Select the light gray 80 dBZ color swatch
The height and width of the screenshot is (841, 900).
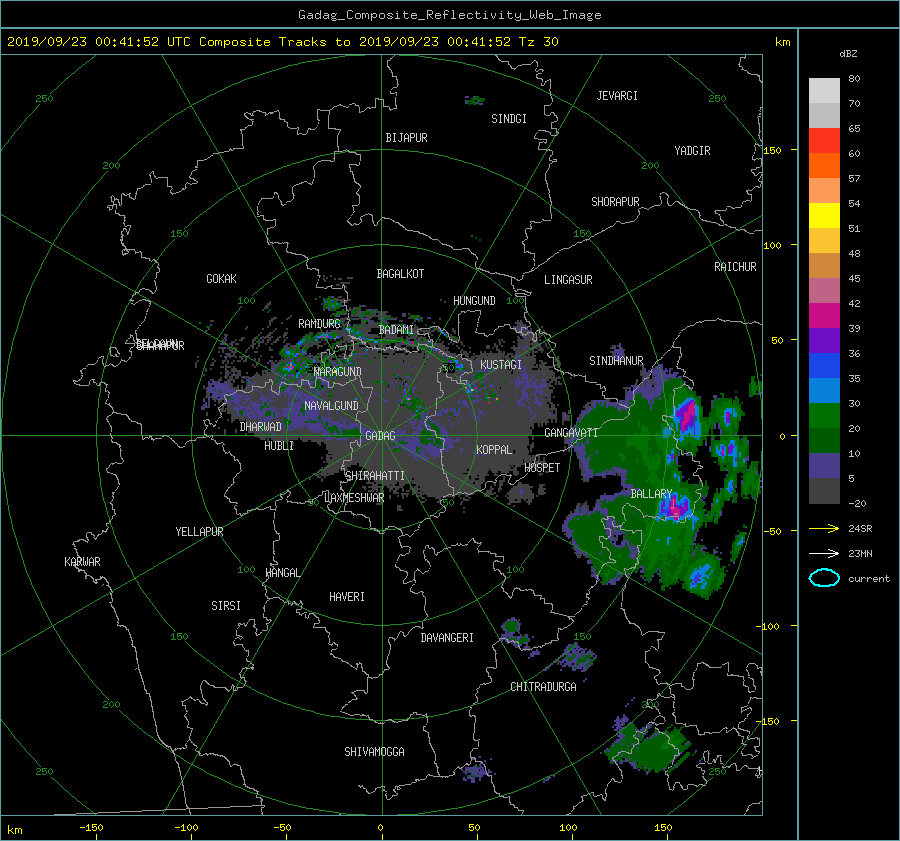pyautogui.click(x=824, y=90)
